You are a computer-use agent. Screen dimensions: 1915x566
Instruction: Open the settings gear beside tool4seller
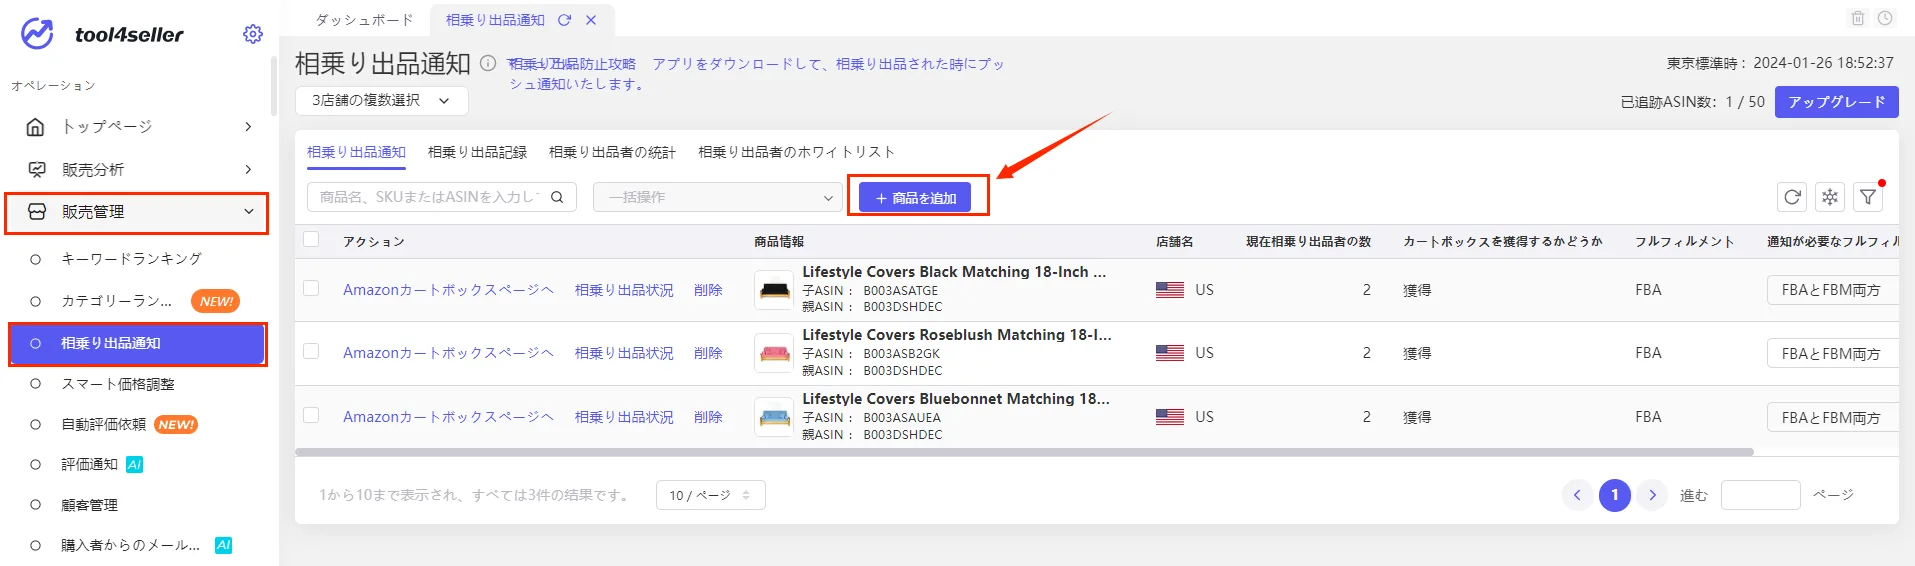coord(253,34)
